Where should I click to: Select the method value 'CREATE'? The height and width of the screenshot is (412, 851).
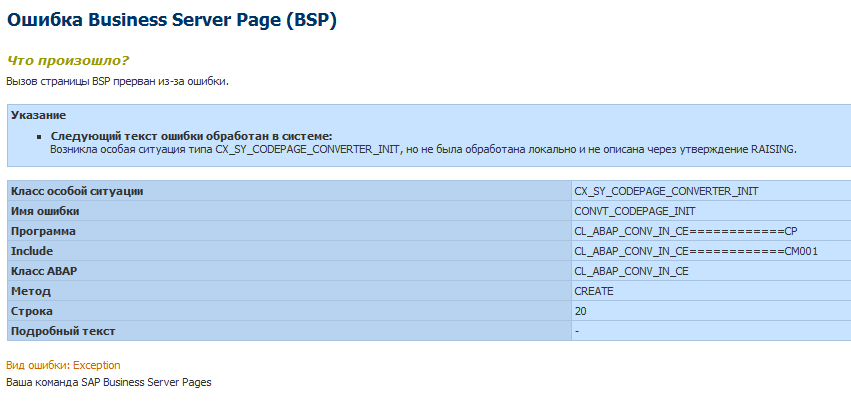tap(594, 291)
